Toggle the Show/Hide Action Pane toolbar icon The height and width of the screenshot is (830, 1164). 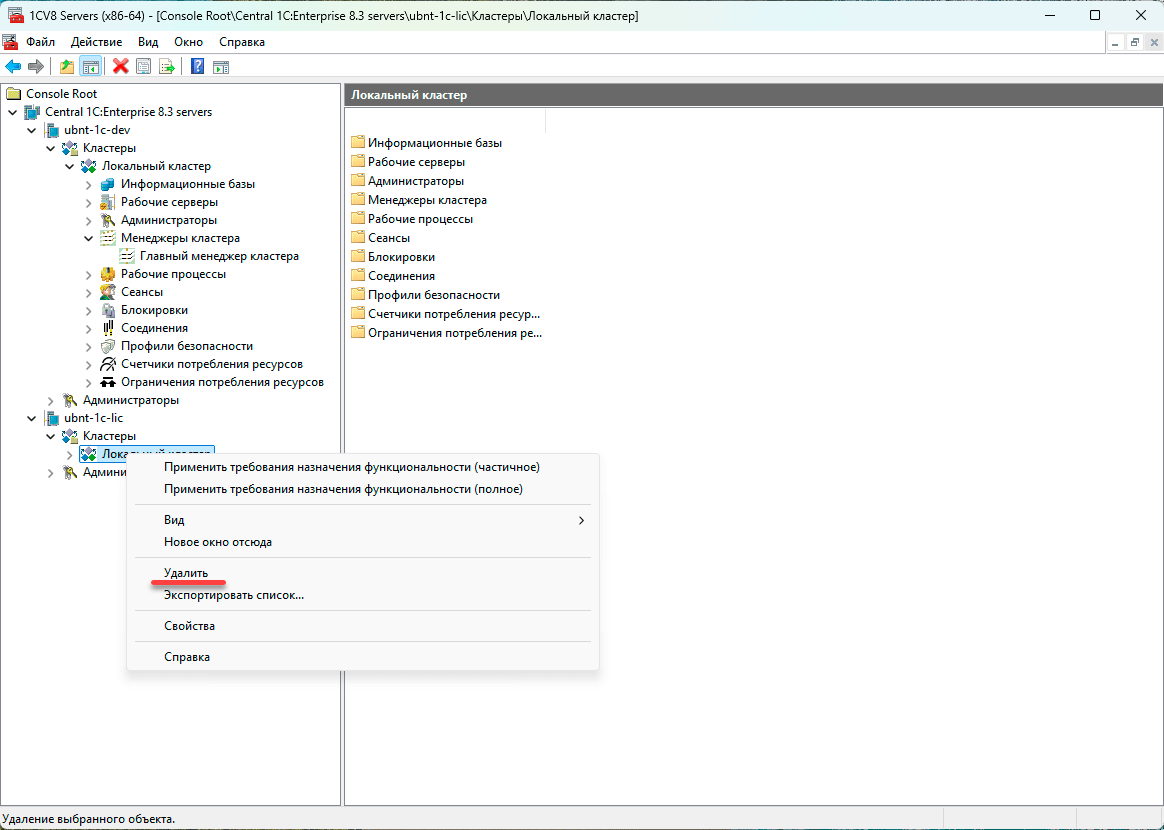(x=220, y=67)
